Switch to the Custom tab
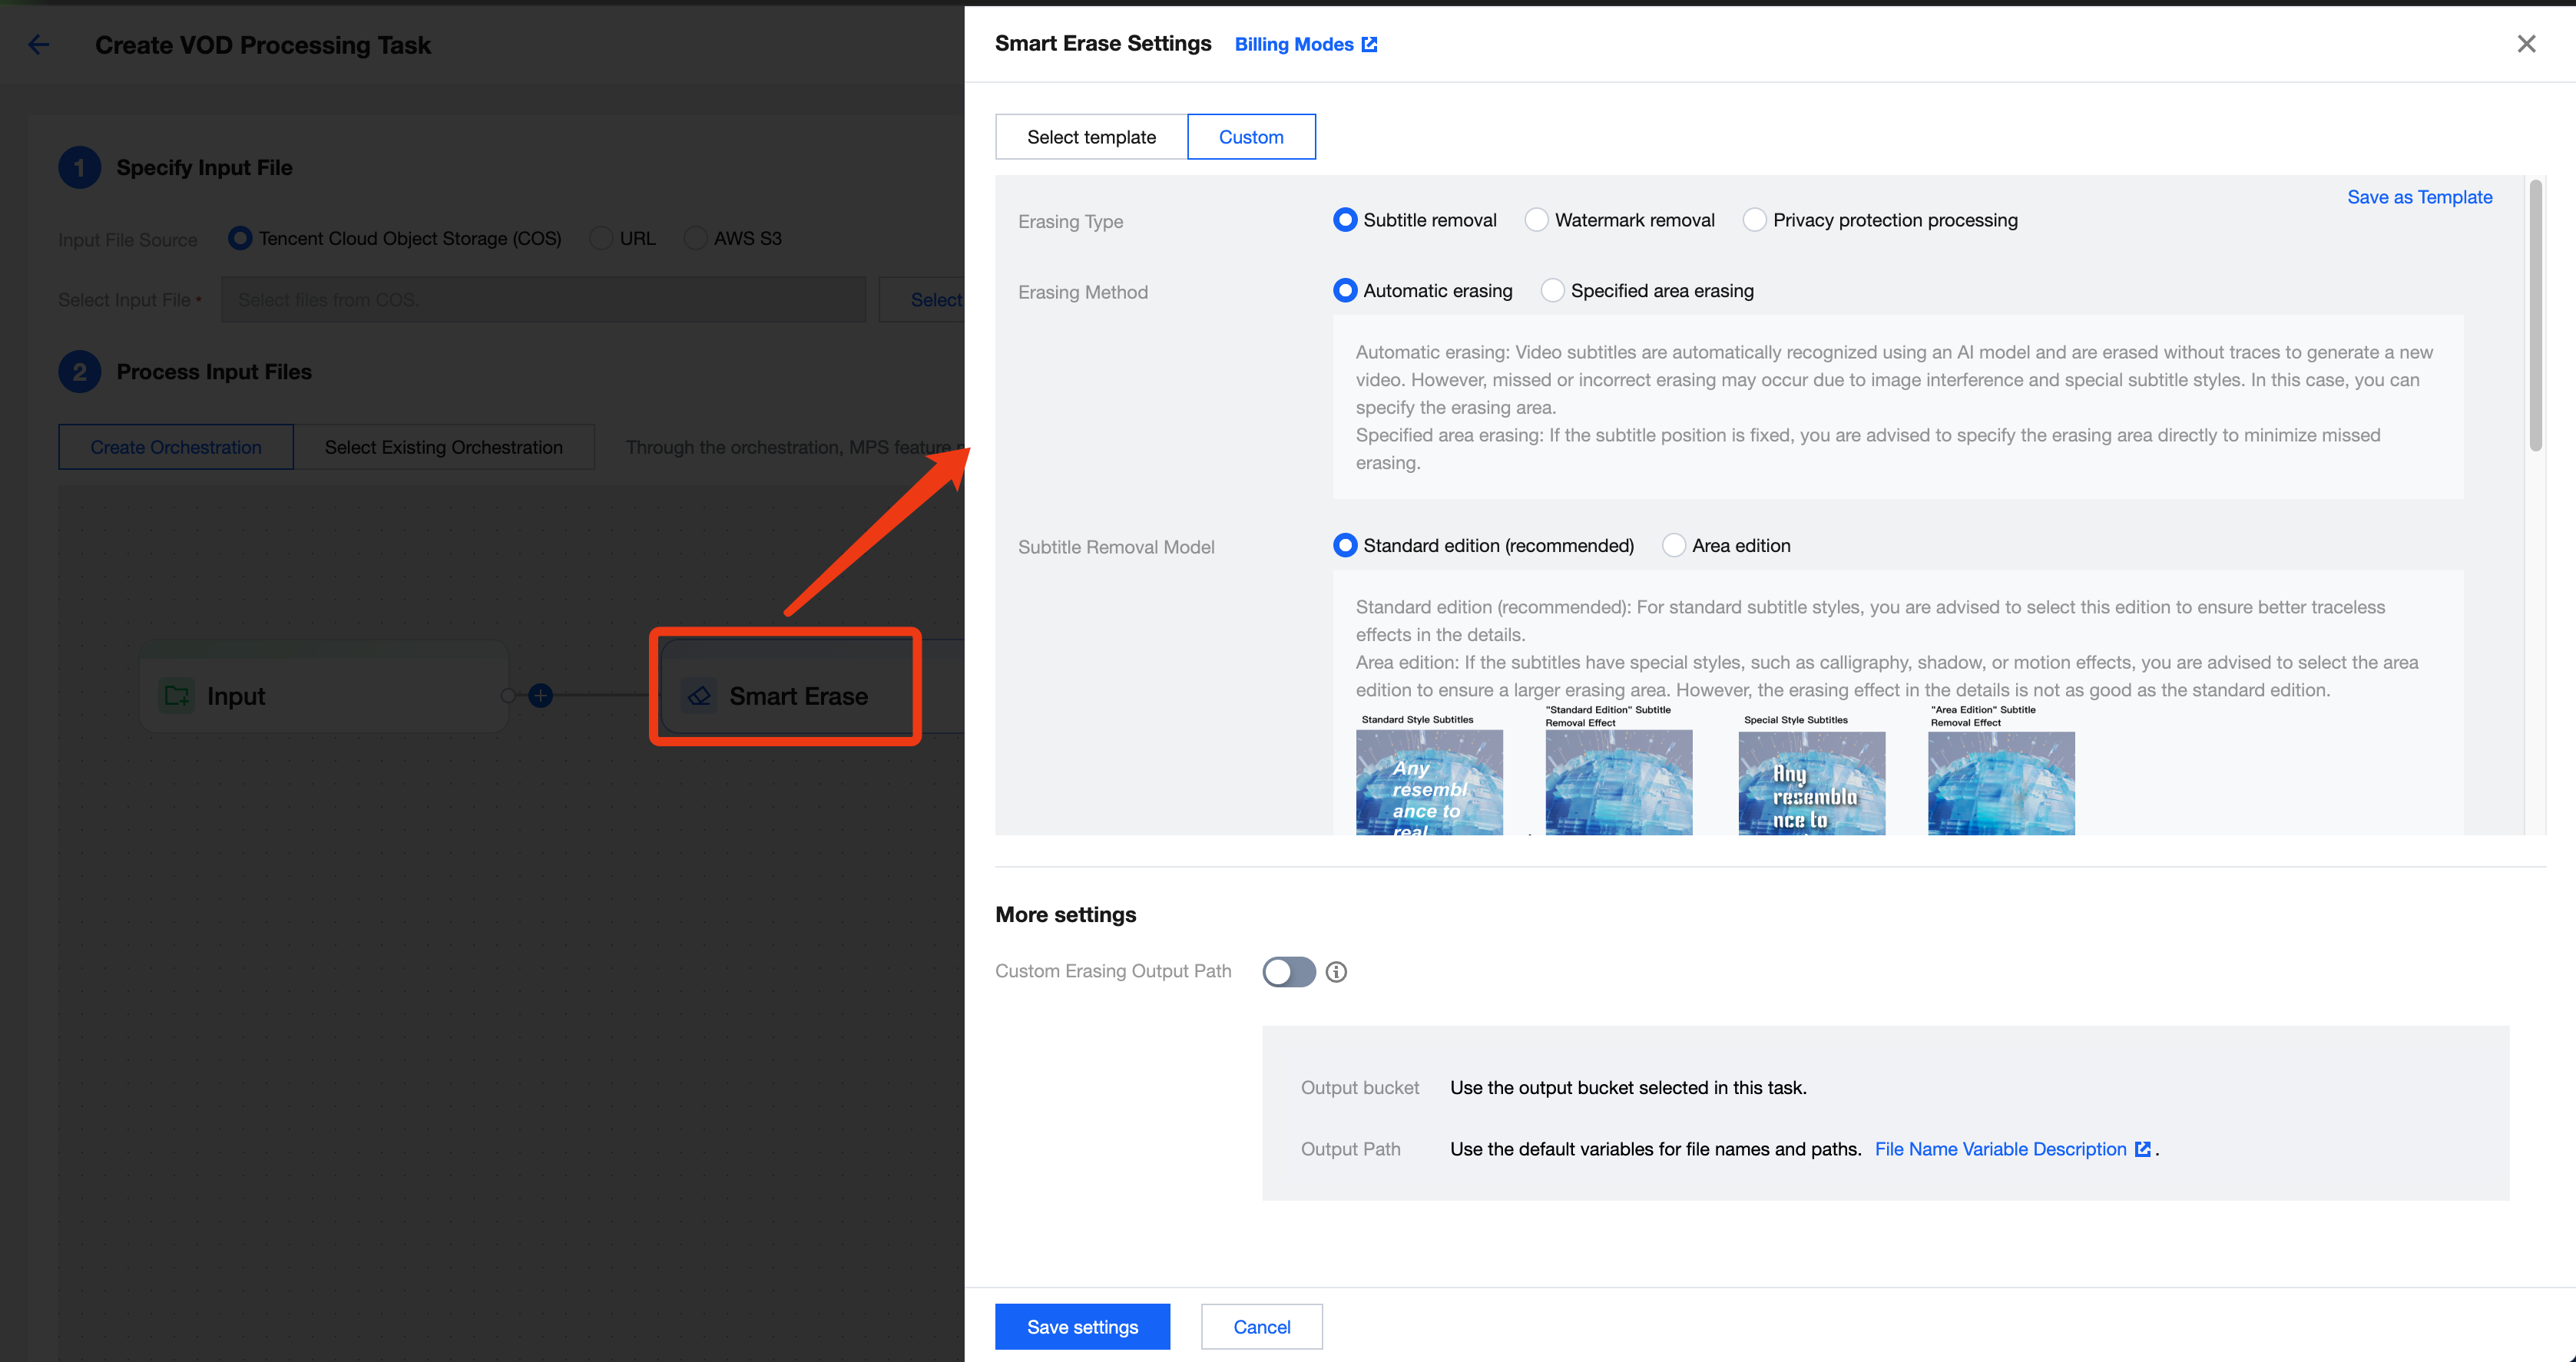The image size is (2576, 1362). point(1251,137)
